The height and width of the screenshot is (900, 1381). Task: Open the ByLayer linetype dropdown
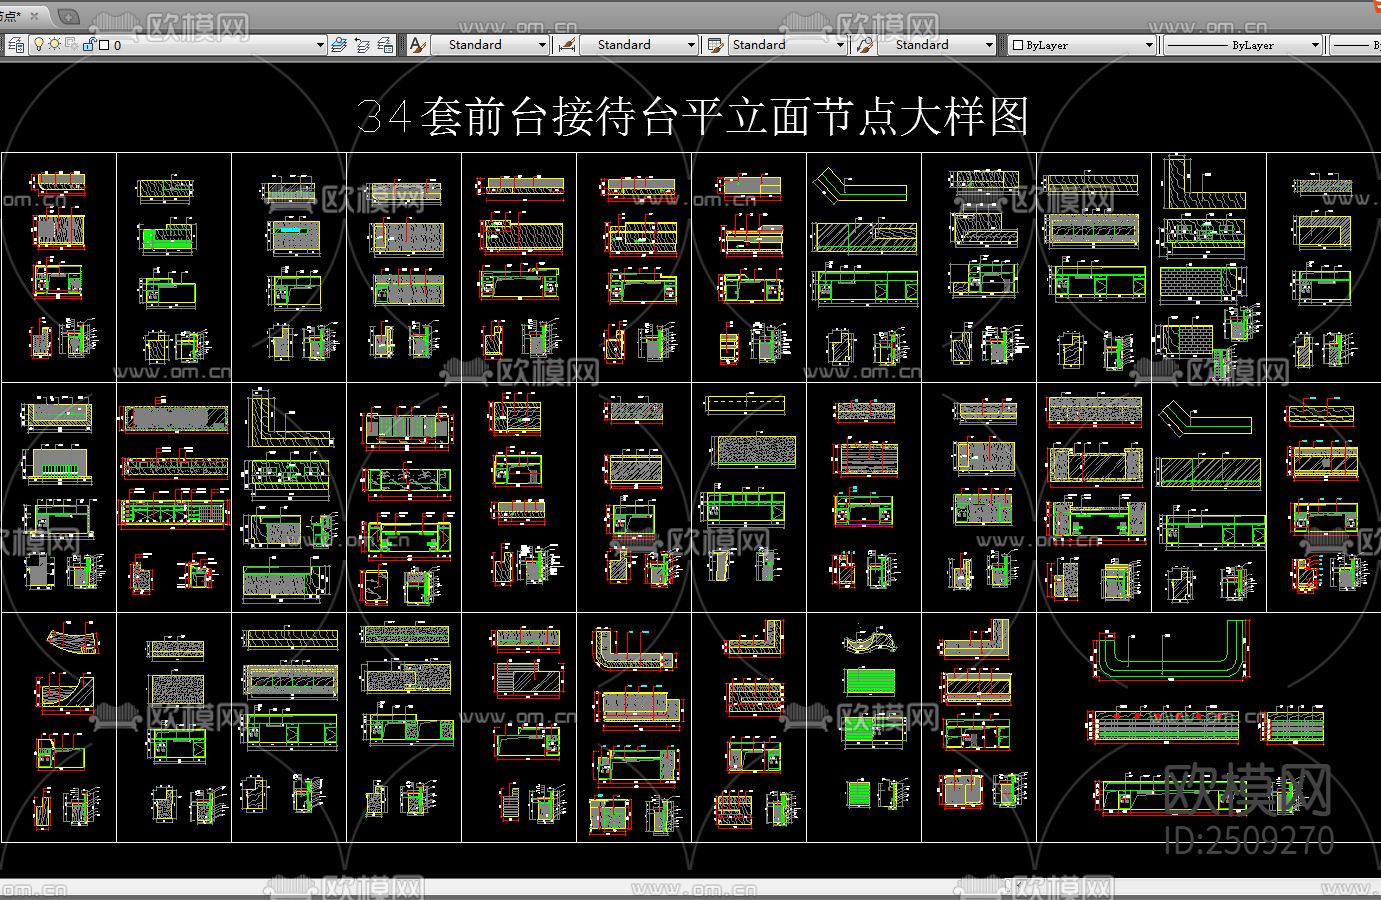pyautogui.click(x=1316, y=45)
